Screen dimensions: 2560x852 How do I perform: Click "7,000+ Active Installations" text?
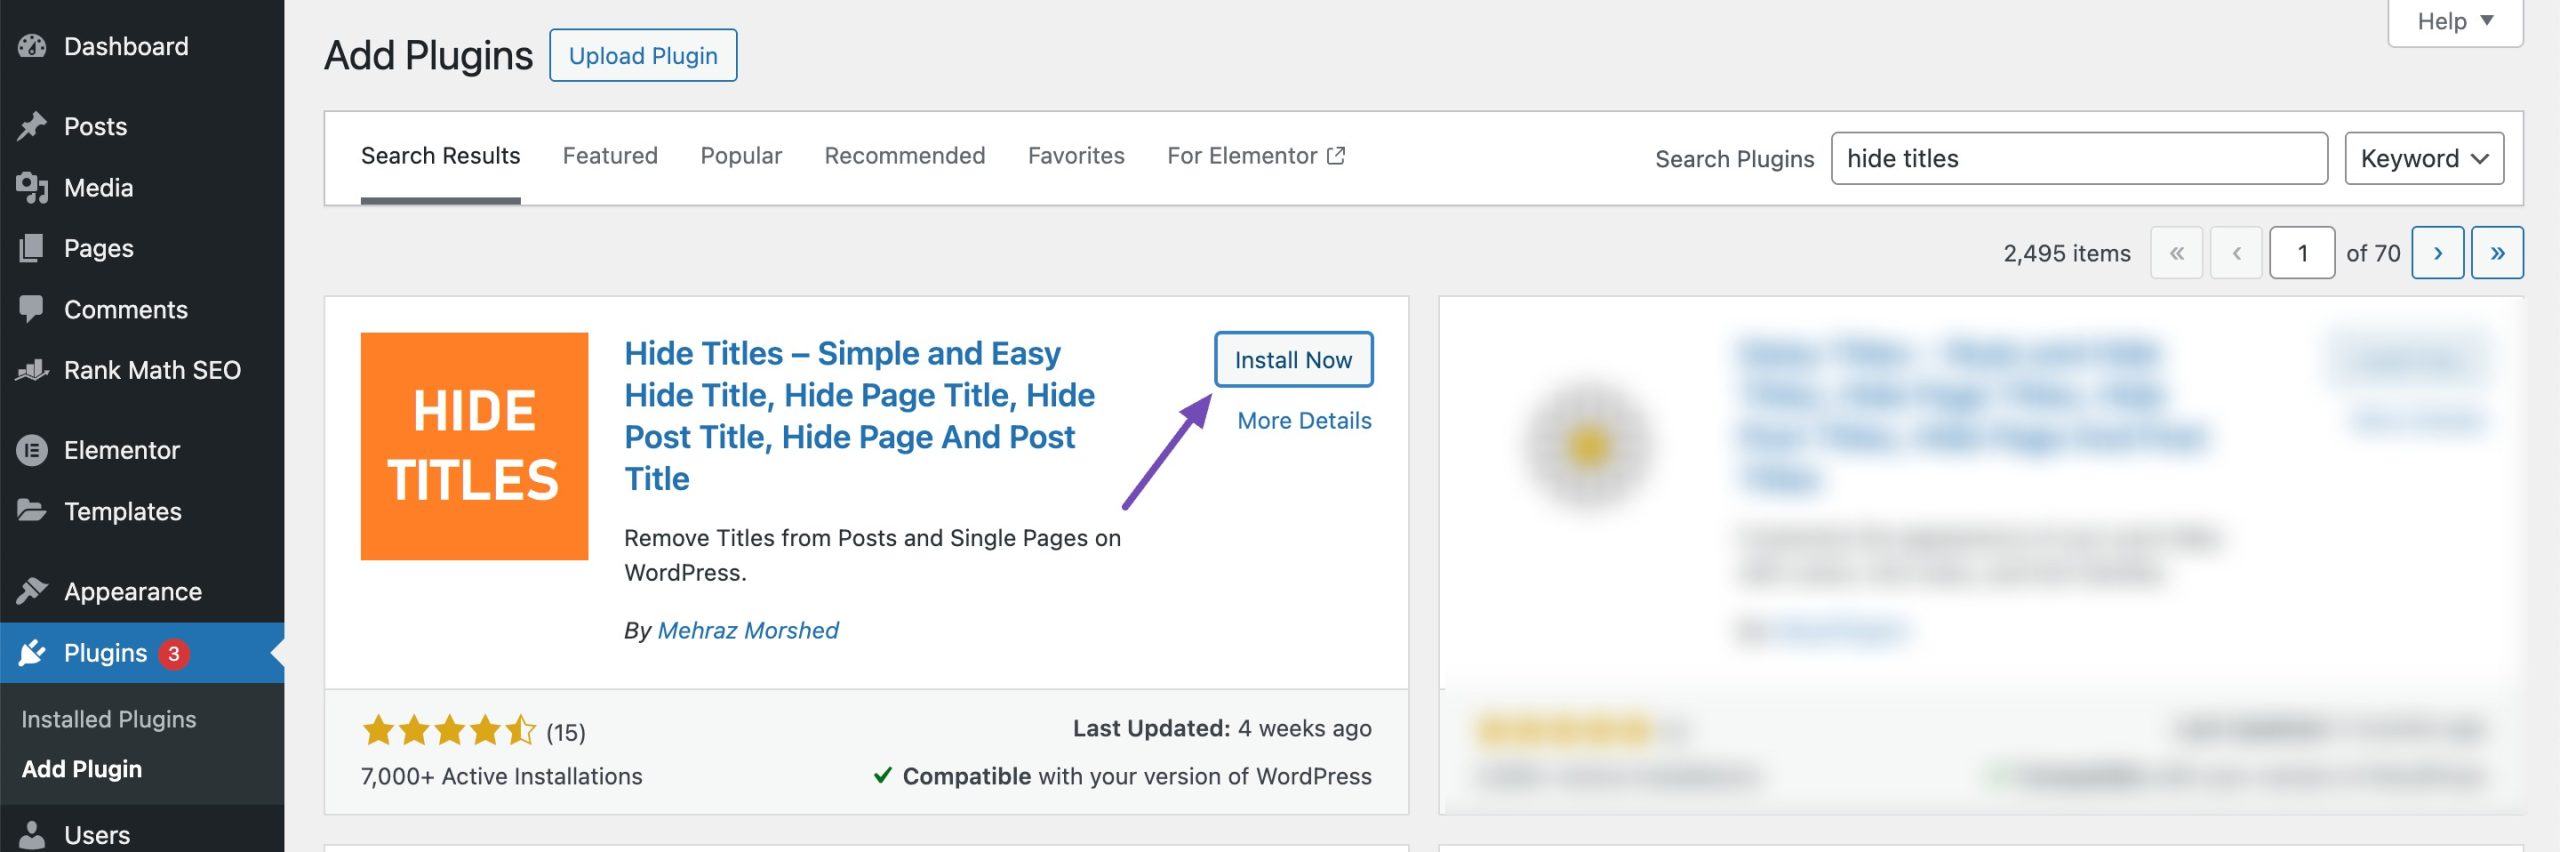[502, 776]
